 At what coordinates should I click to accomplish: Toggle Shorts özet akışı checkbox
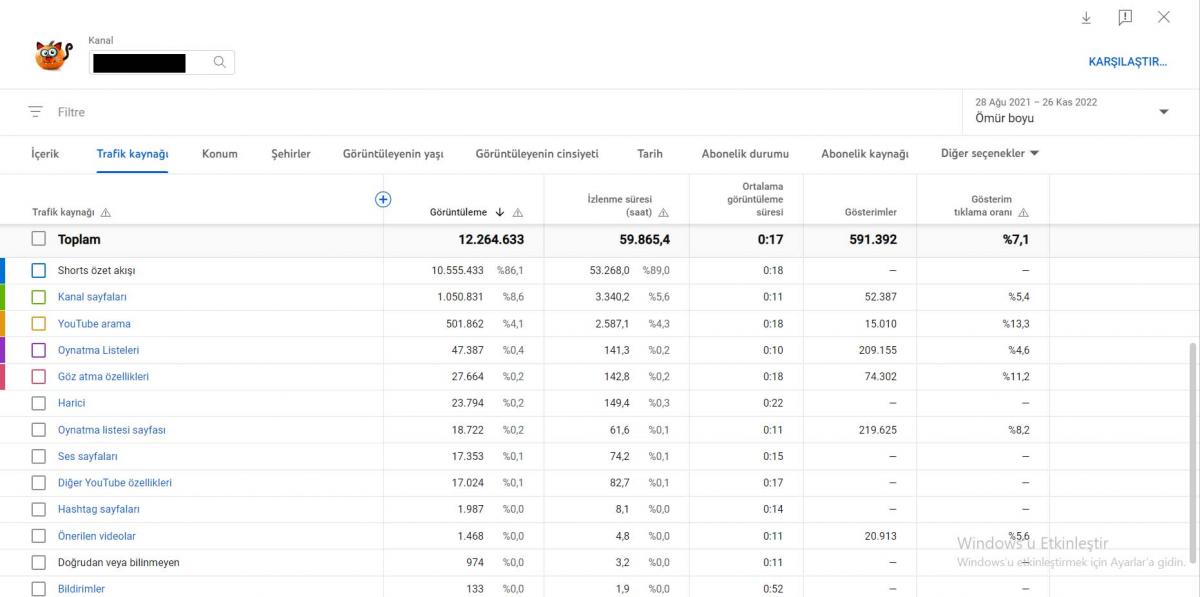(x=38, y=271)
